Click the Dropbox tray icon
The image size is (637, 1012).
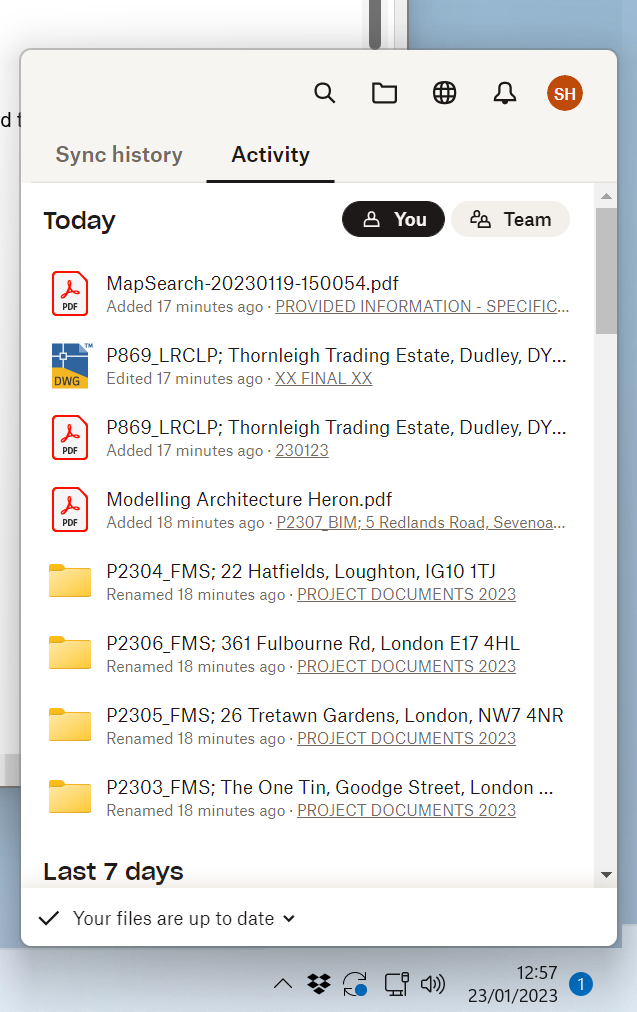tap(318, 984)
